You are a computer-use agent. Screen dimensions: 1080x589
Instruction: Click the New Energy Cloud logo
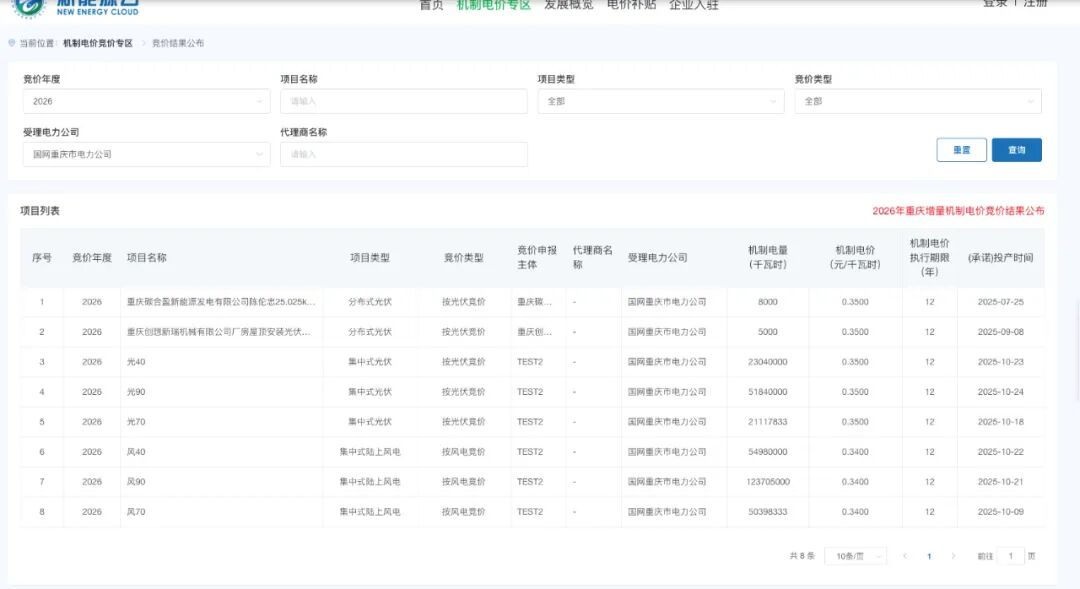pos(75,7)
